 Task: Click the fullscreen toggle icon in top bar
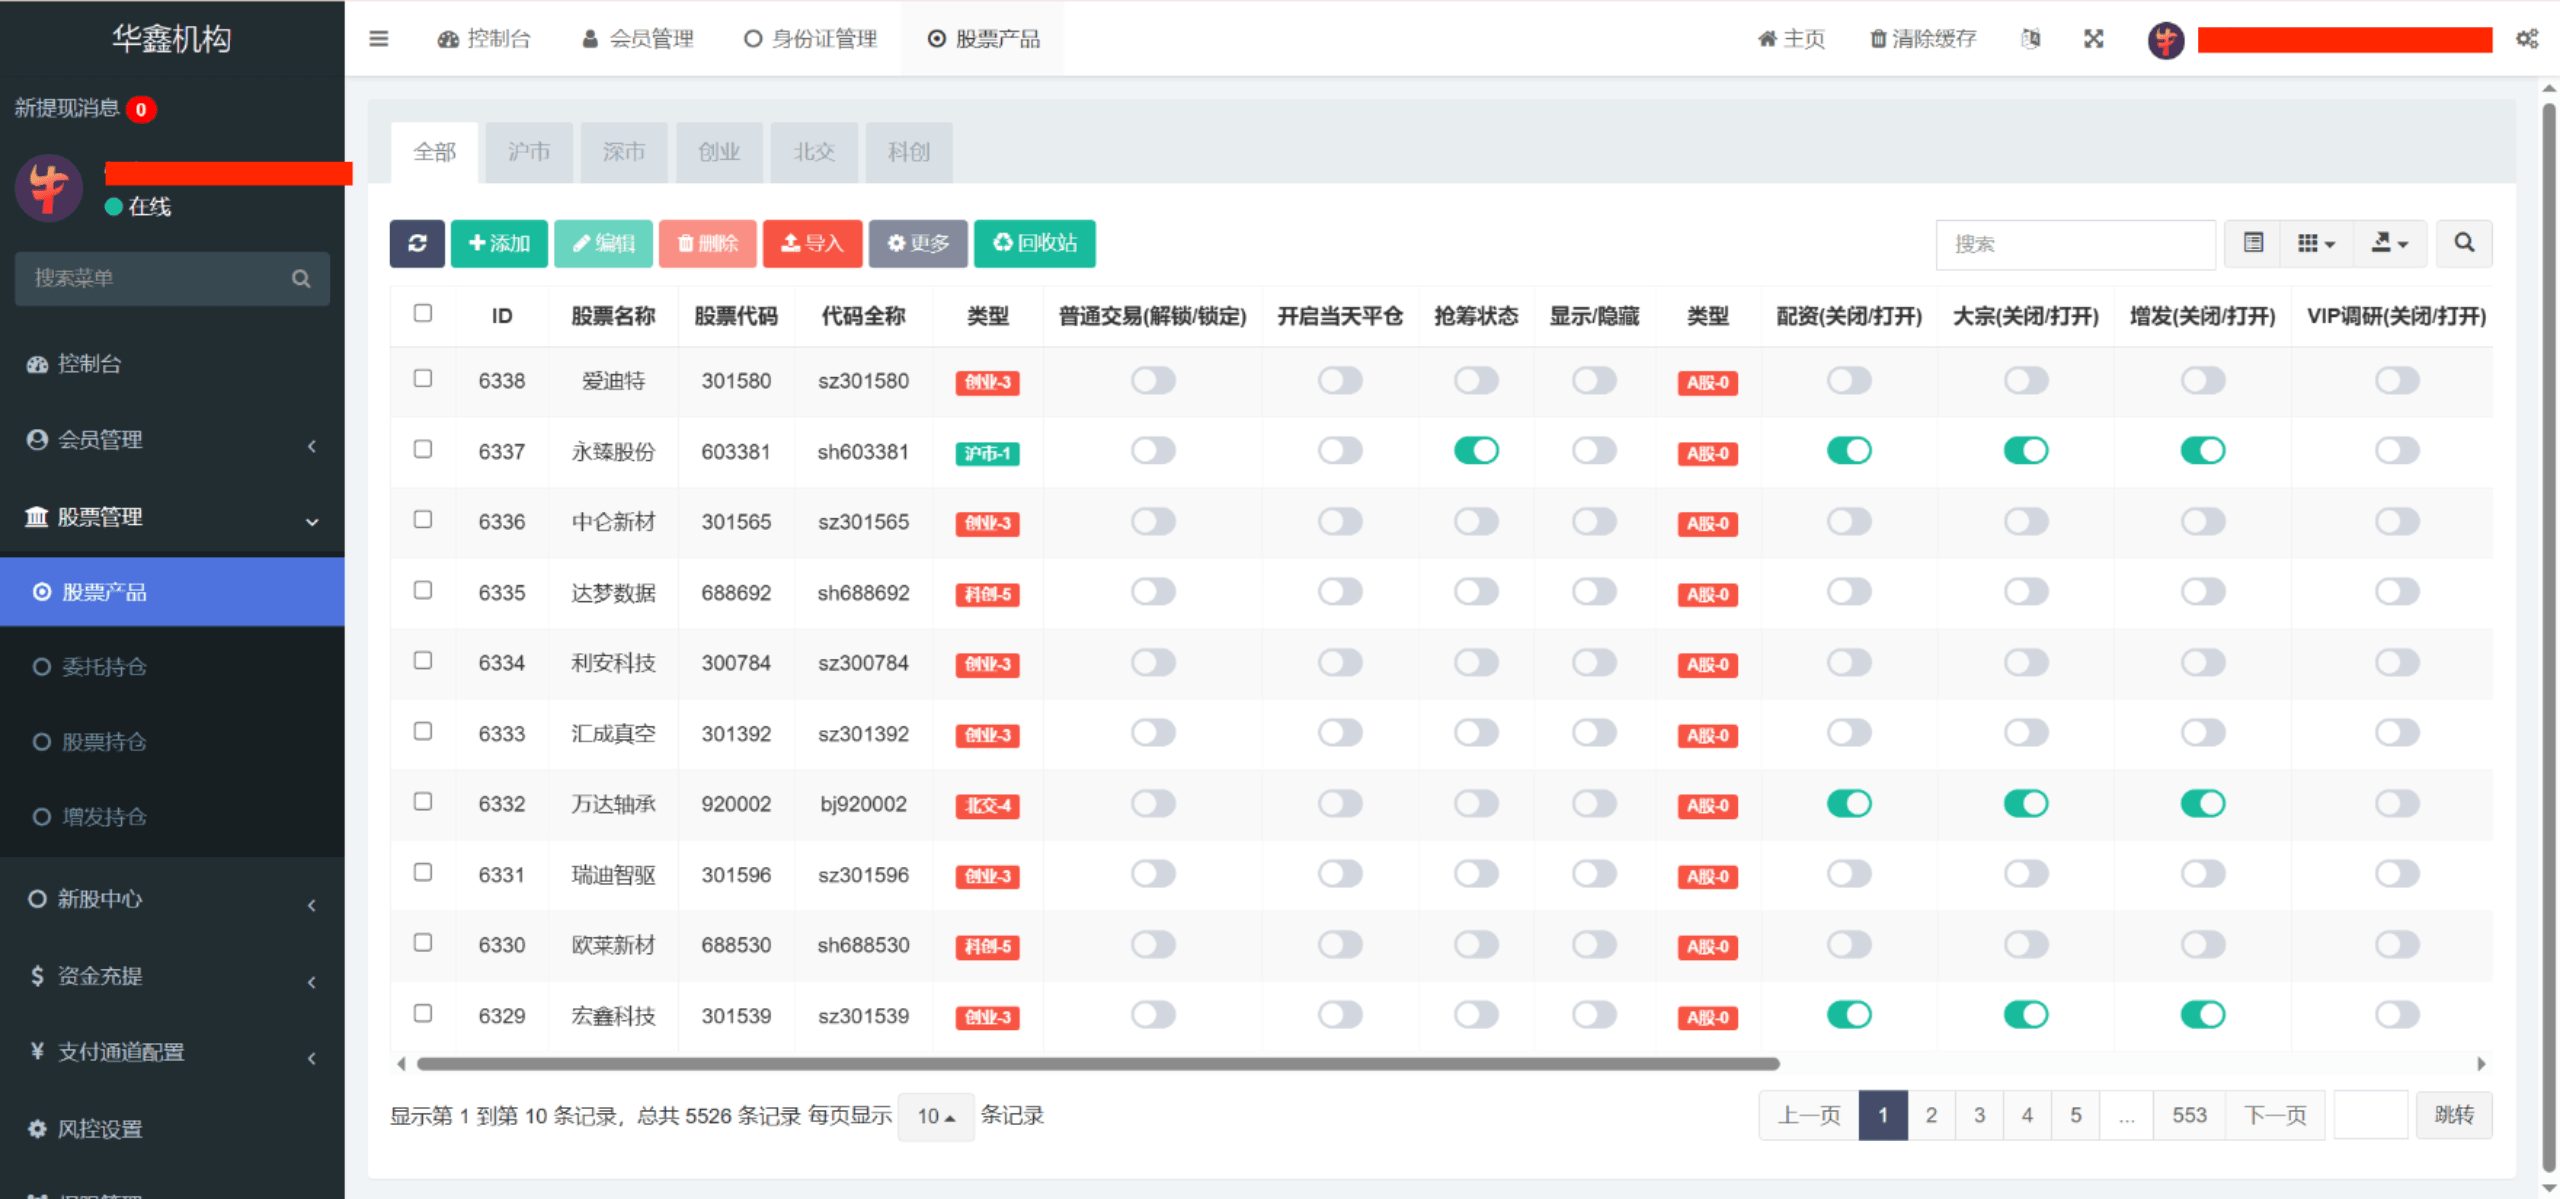coord(2093,38)
